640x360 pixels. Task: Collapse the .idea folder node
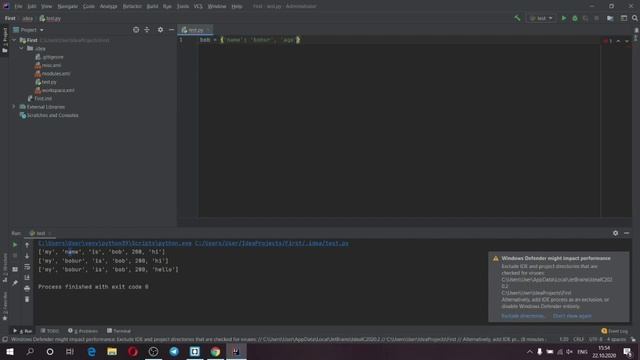(x=22, y=48)
